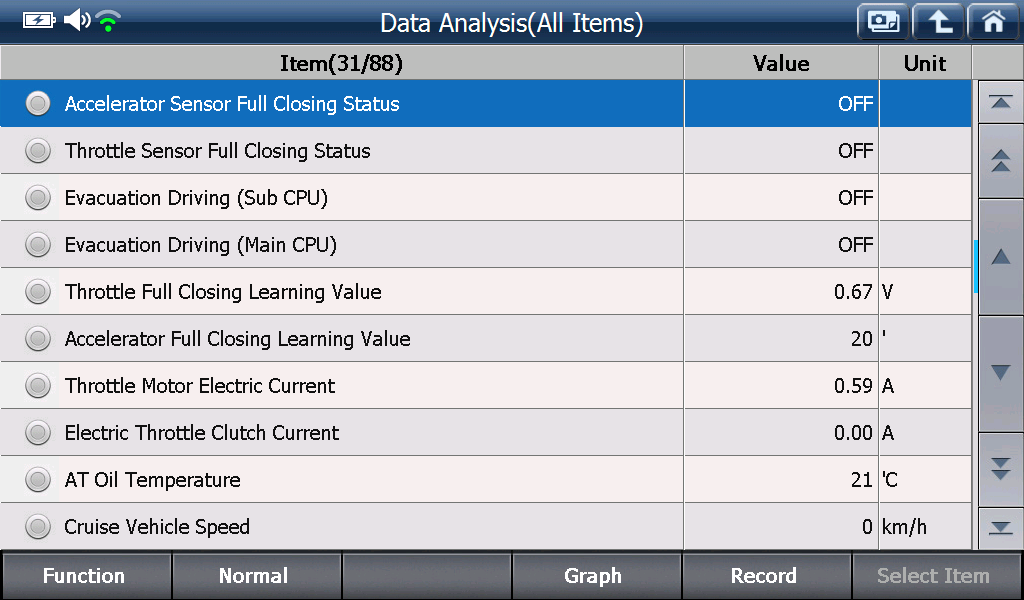
Task: Click the blue scrollbar position indicator
Action: [x=975, y=266]
